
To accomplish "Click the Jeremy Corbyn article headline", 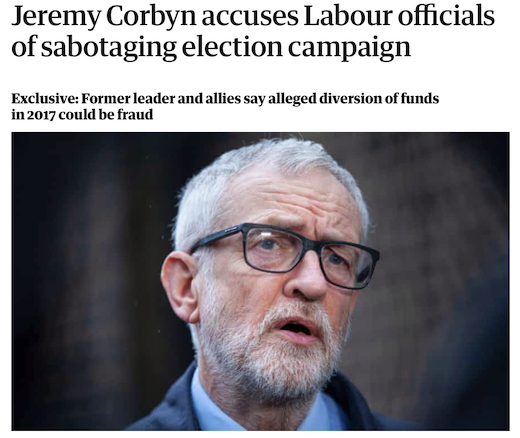I will point(253,32).
